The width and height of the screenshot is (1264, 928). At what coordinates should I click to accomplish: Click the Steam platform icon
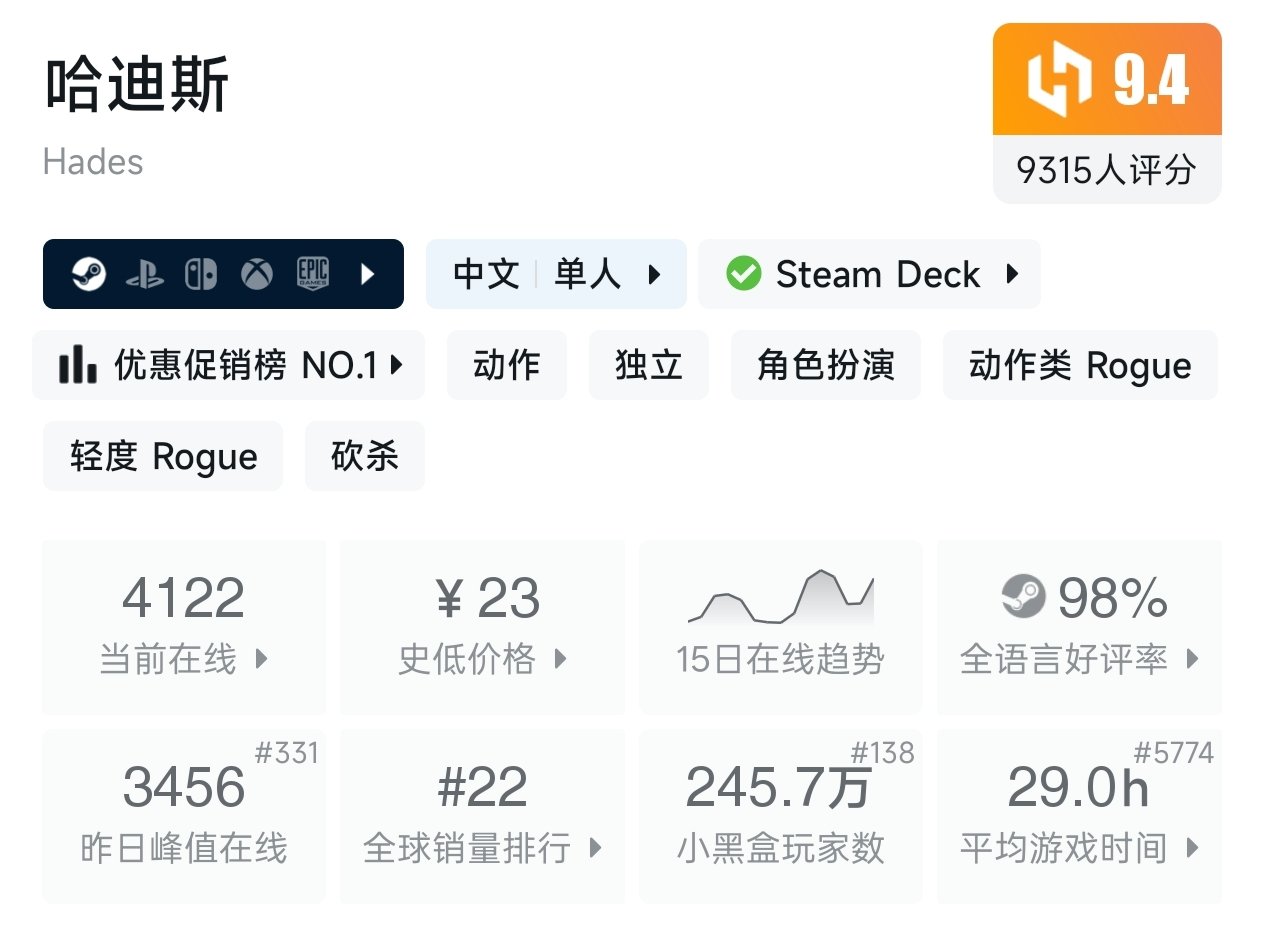[89, 274]
